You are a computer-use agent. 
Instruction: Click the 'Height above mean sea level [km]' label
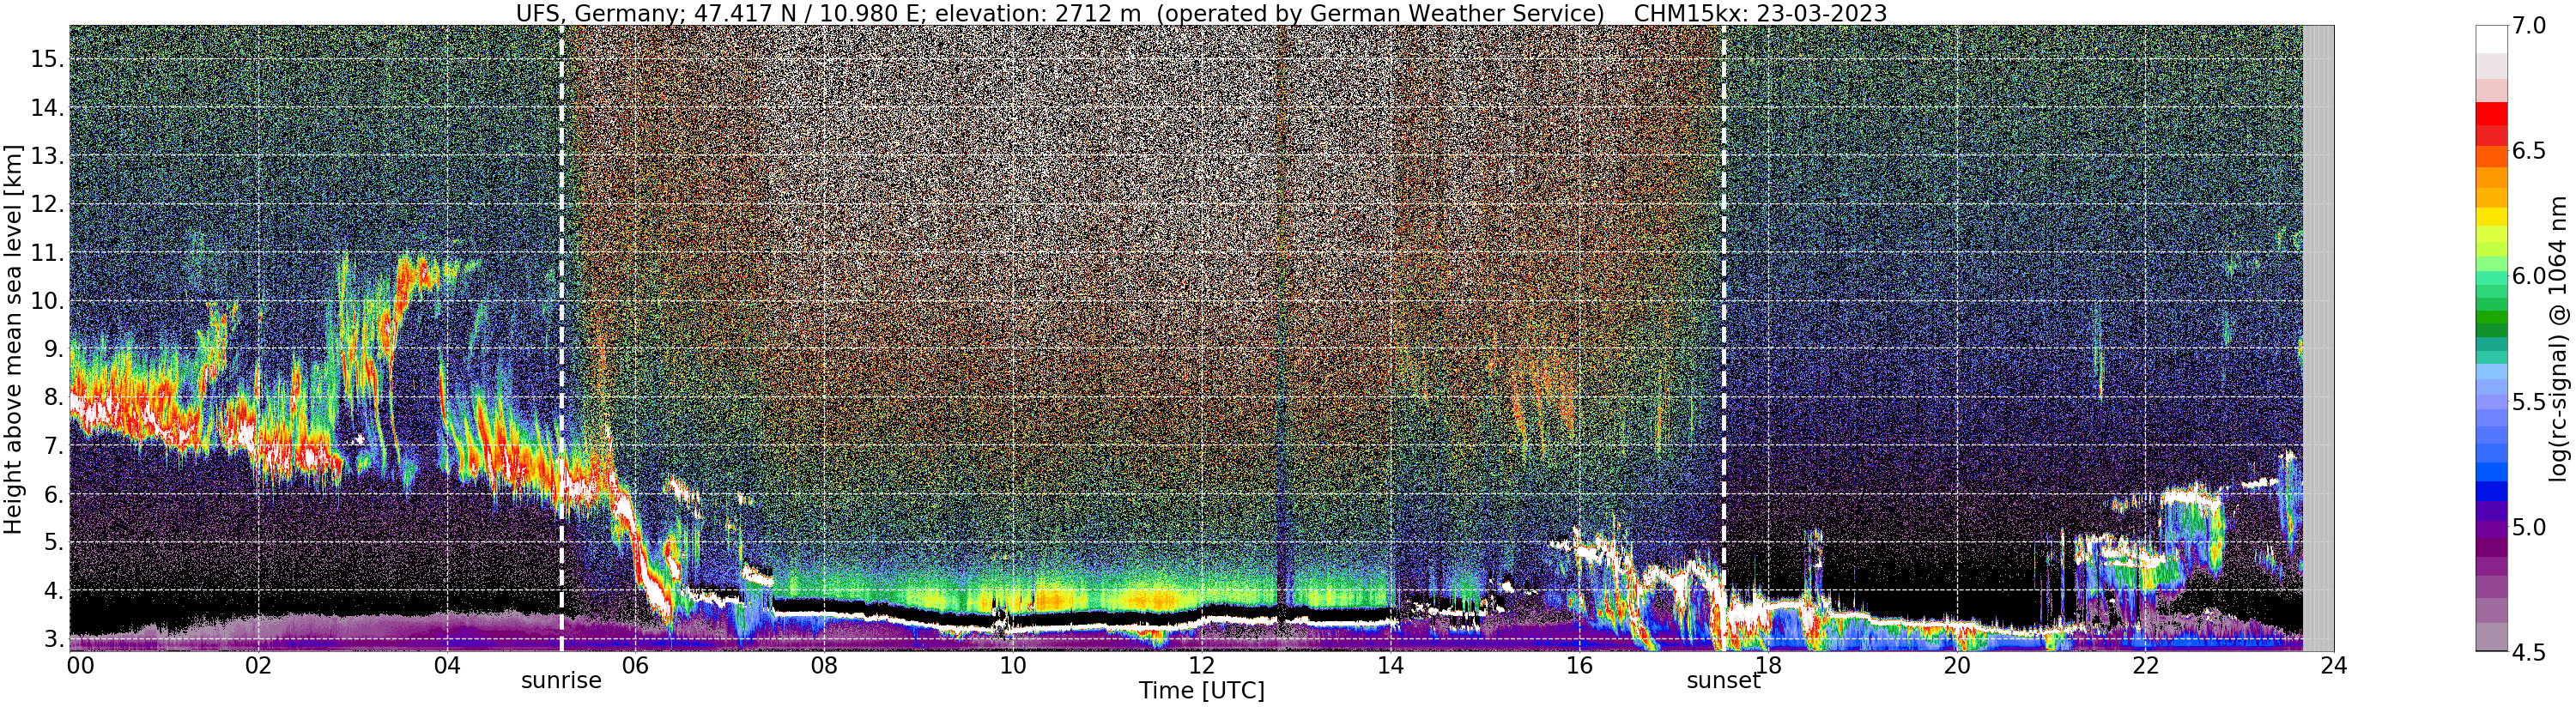13,338
